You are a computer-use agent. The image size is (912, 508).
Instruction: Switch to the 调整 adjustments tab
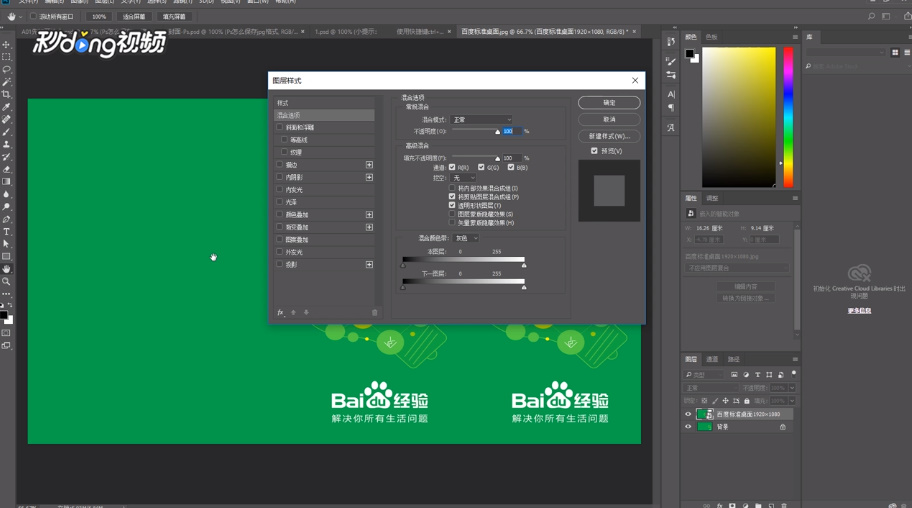pyautogui.click(x=712, y=198)
